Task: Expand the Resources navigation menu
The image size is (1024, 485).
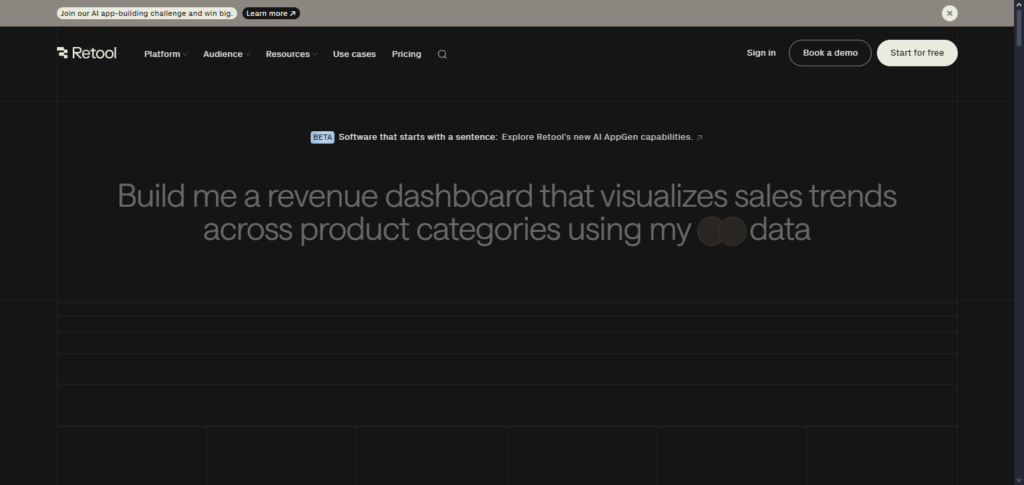Action: [290, 54]
